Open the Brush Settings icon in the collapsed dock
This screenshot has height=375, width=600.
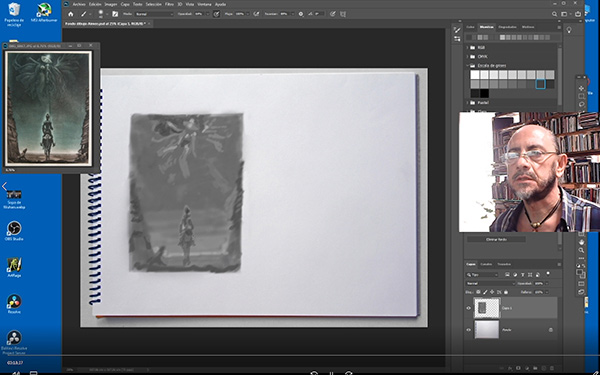[457, 39]
